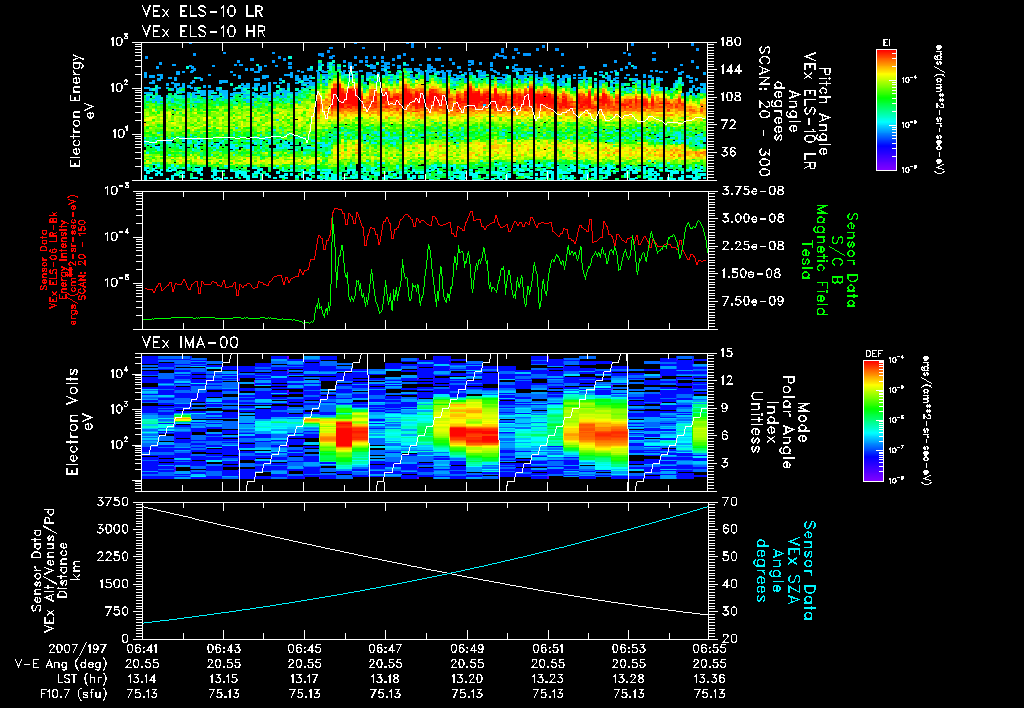Viewport: 1024px width, 708px height.
Task: Click the 2.25e-08 magnetic field tick value
Action: 752,246
